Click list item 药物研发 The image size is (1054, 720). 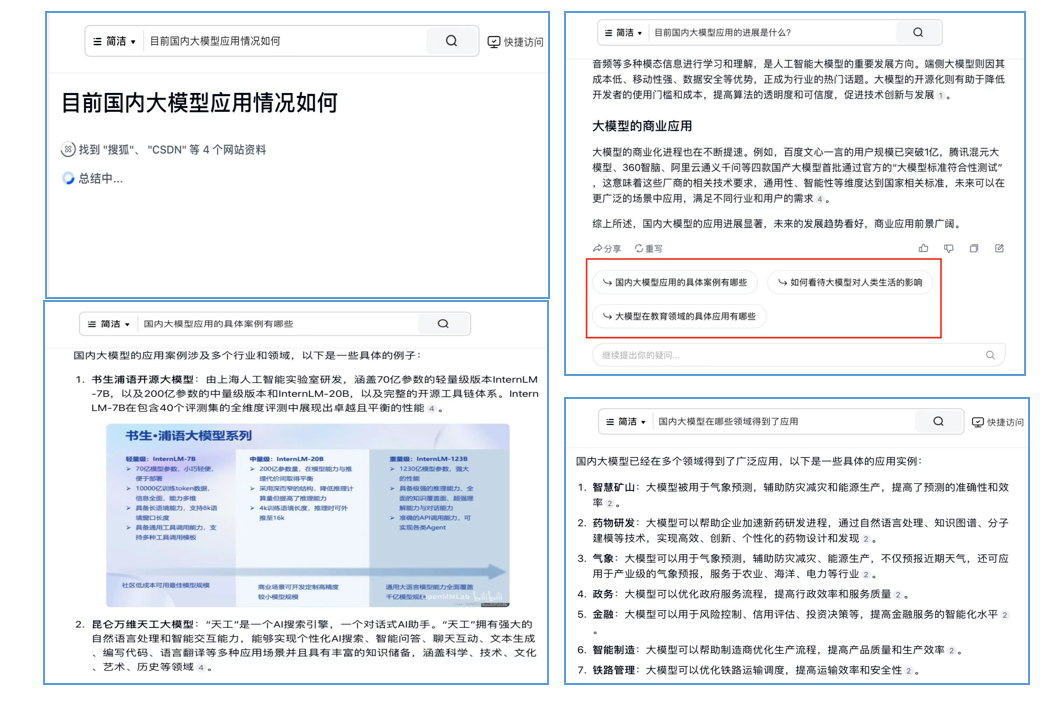[613, 523]
